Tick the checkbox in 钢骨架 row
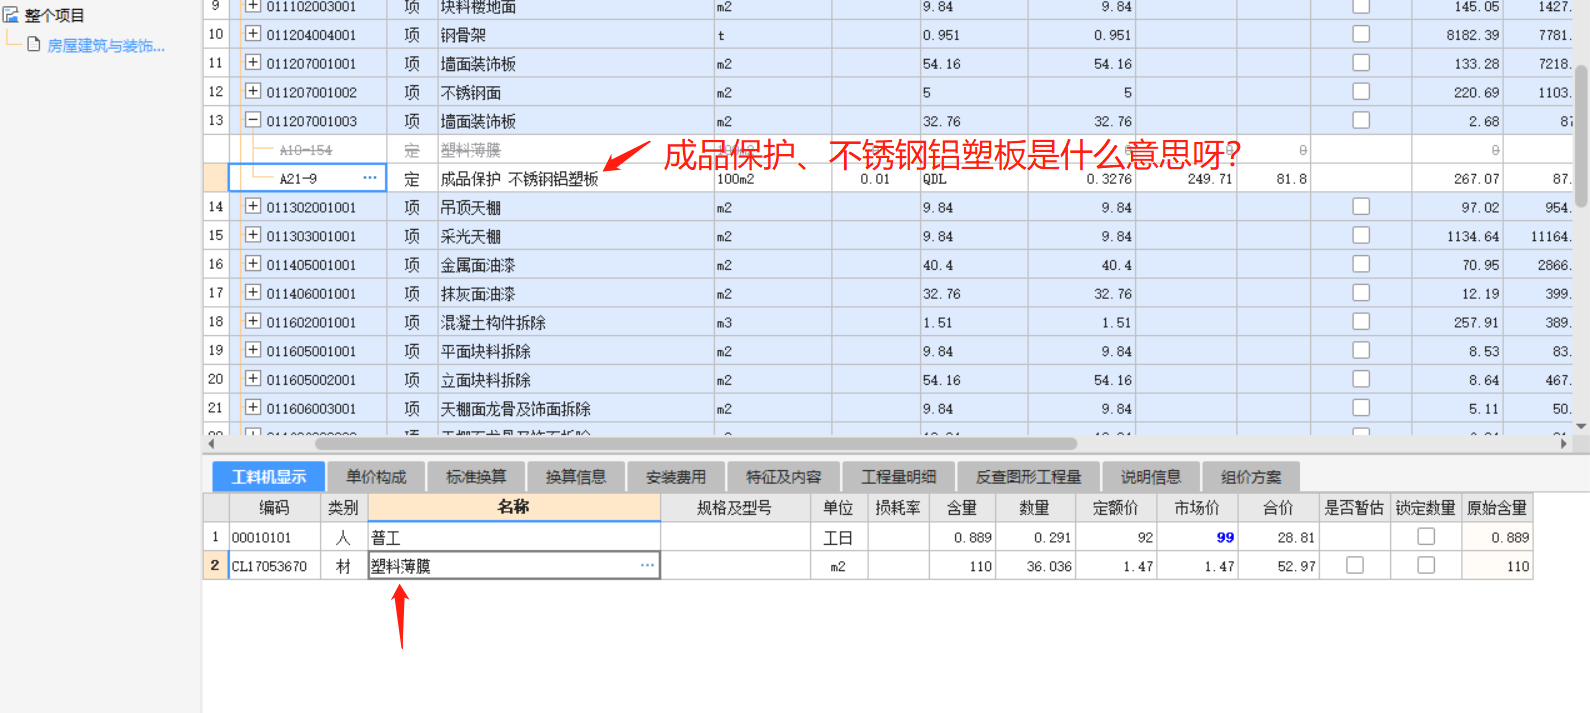This screenshot has width=1590, height=713. 1361,34
